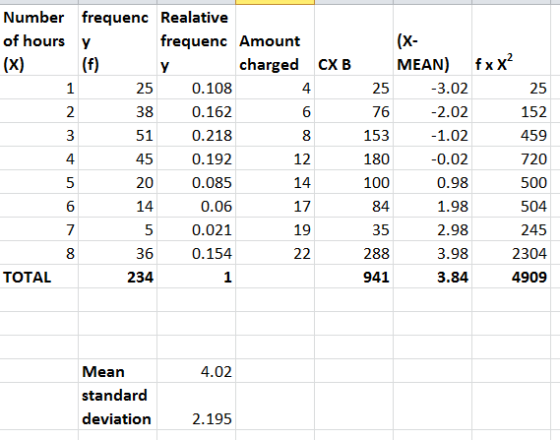Select the 'CX B' header cell
560x440 pixels.
(x=354, y=40)
